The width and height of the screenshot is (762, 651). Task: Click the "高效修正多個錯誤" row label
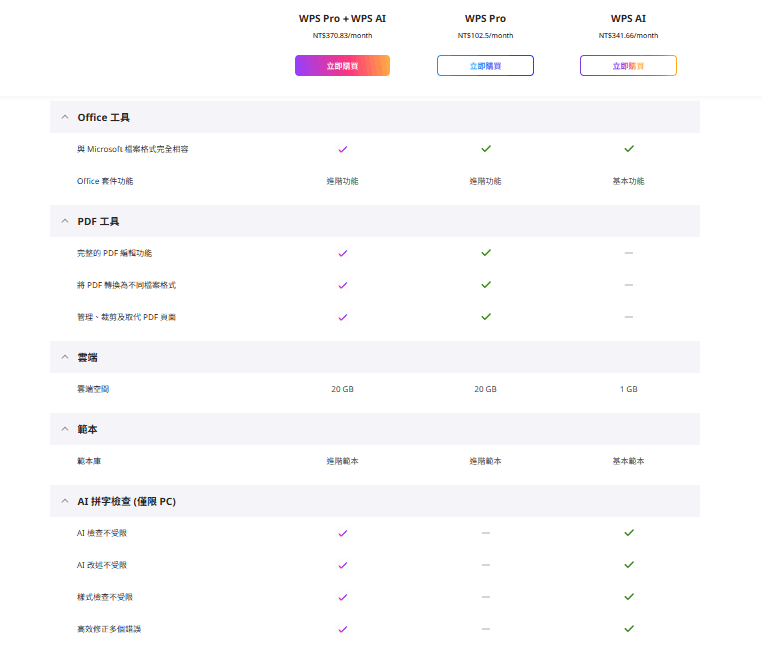point(109,629)
